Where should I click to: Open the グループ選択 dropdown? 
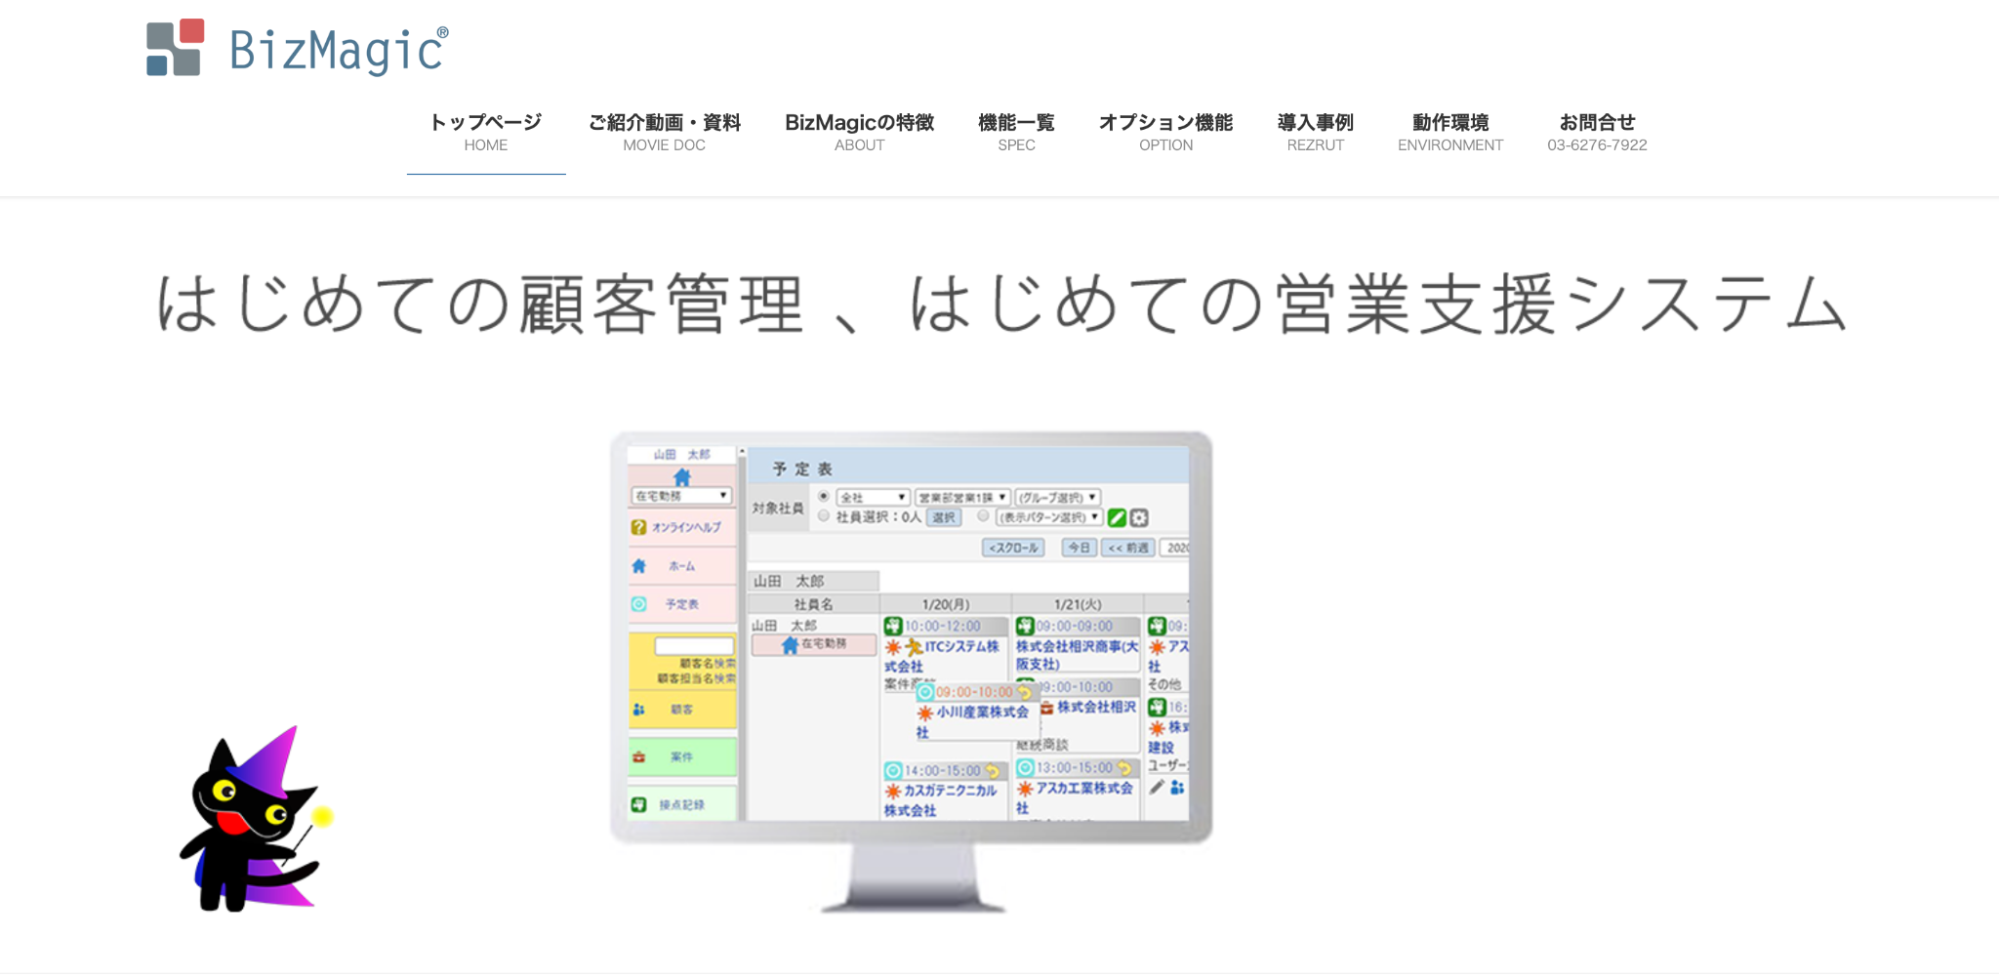coord(1058,497)
